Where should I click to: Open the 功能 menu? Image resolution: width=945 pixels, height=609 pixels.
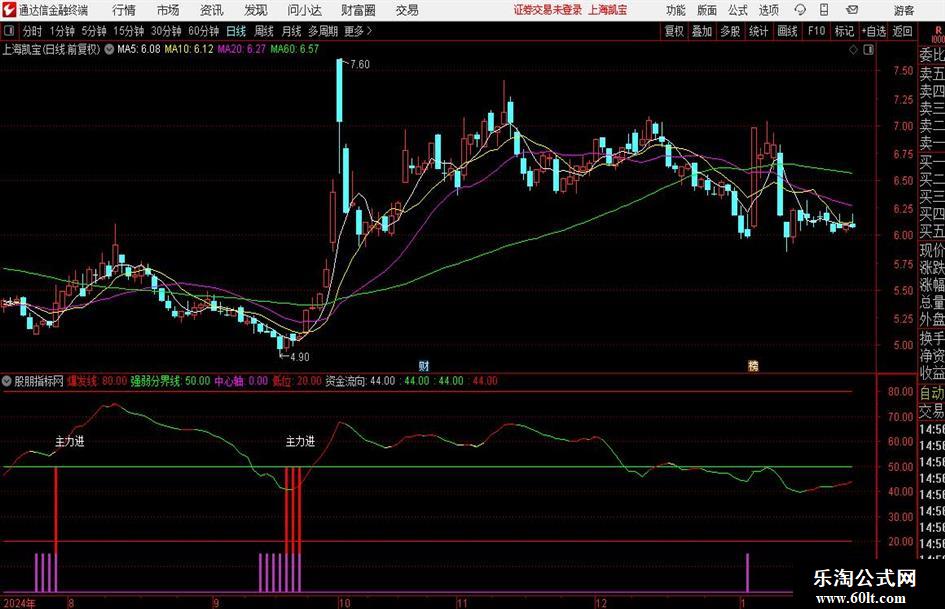point(676,10)
